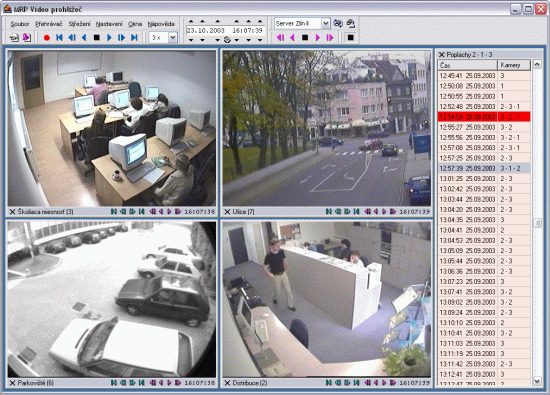The image size is (550, 395).
Task: Sort alarms by the Čas column header
Action: tap(467, 65)
